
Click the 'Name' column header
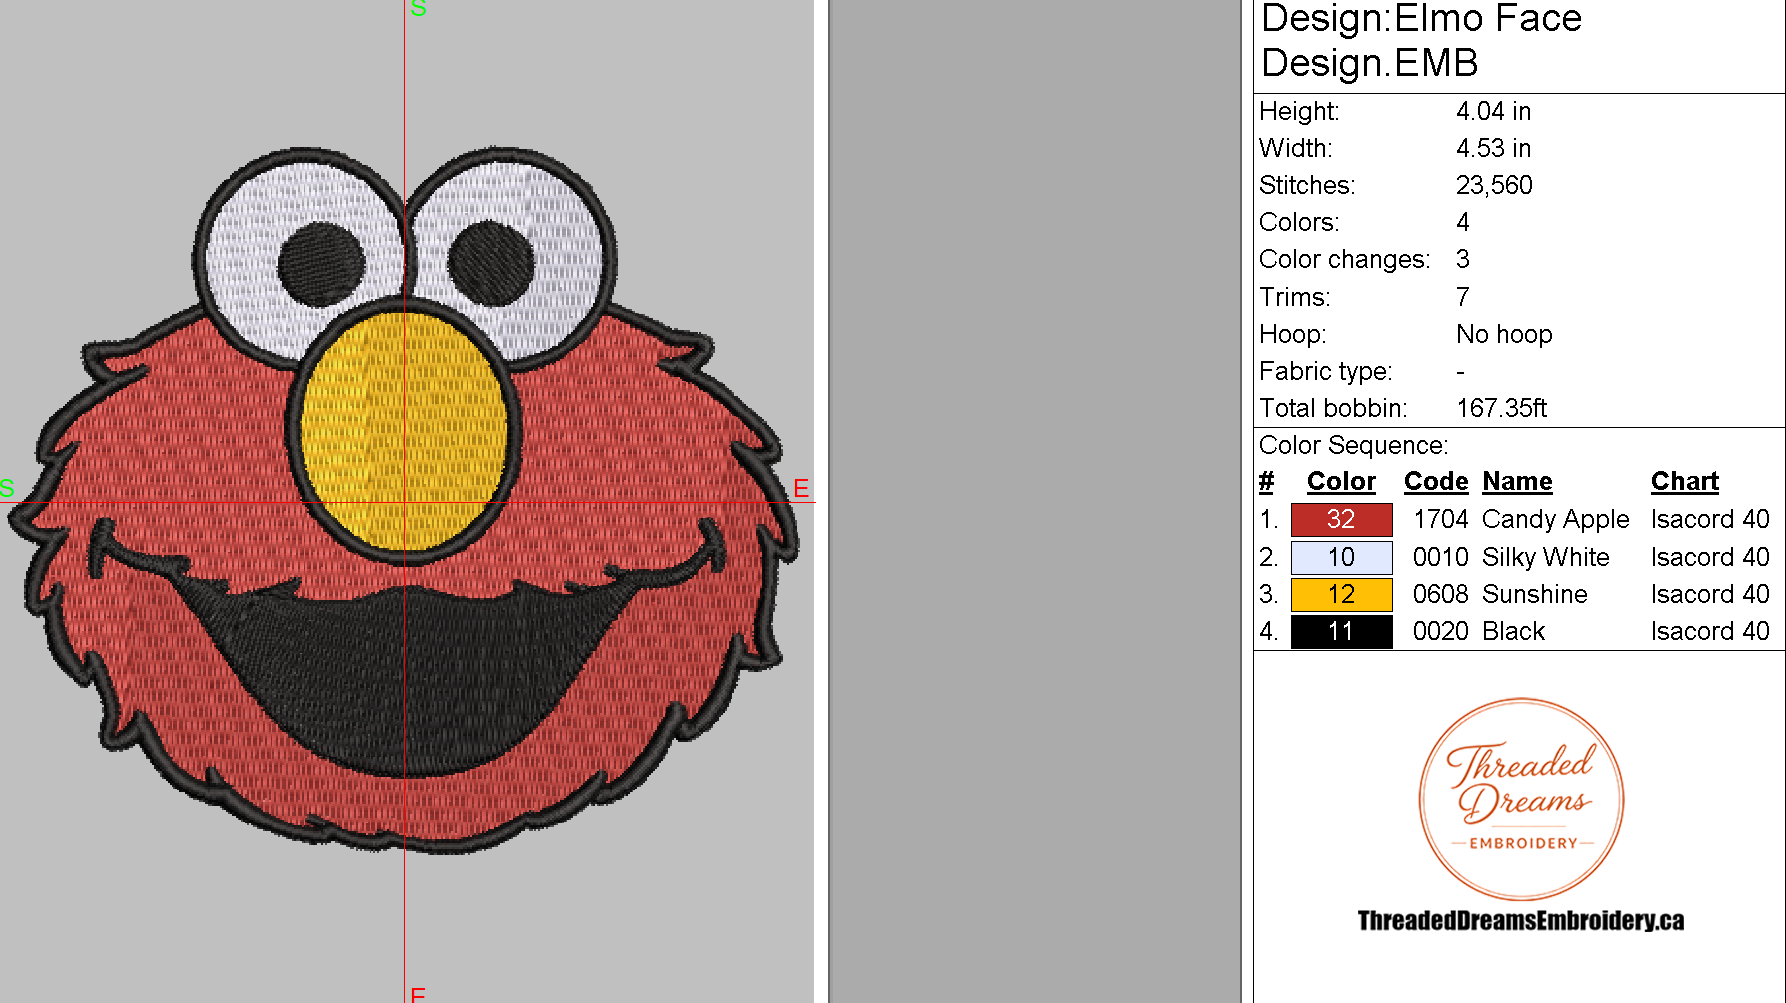coord(1517,481)
